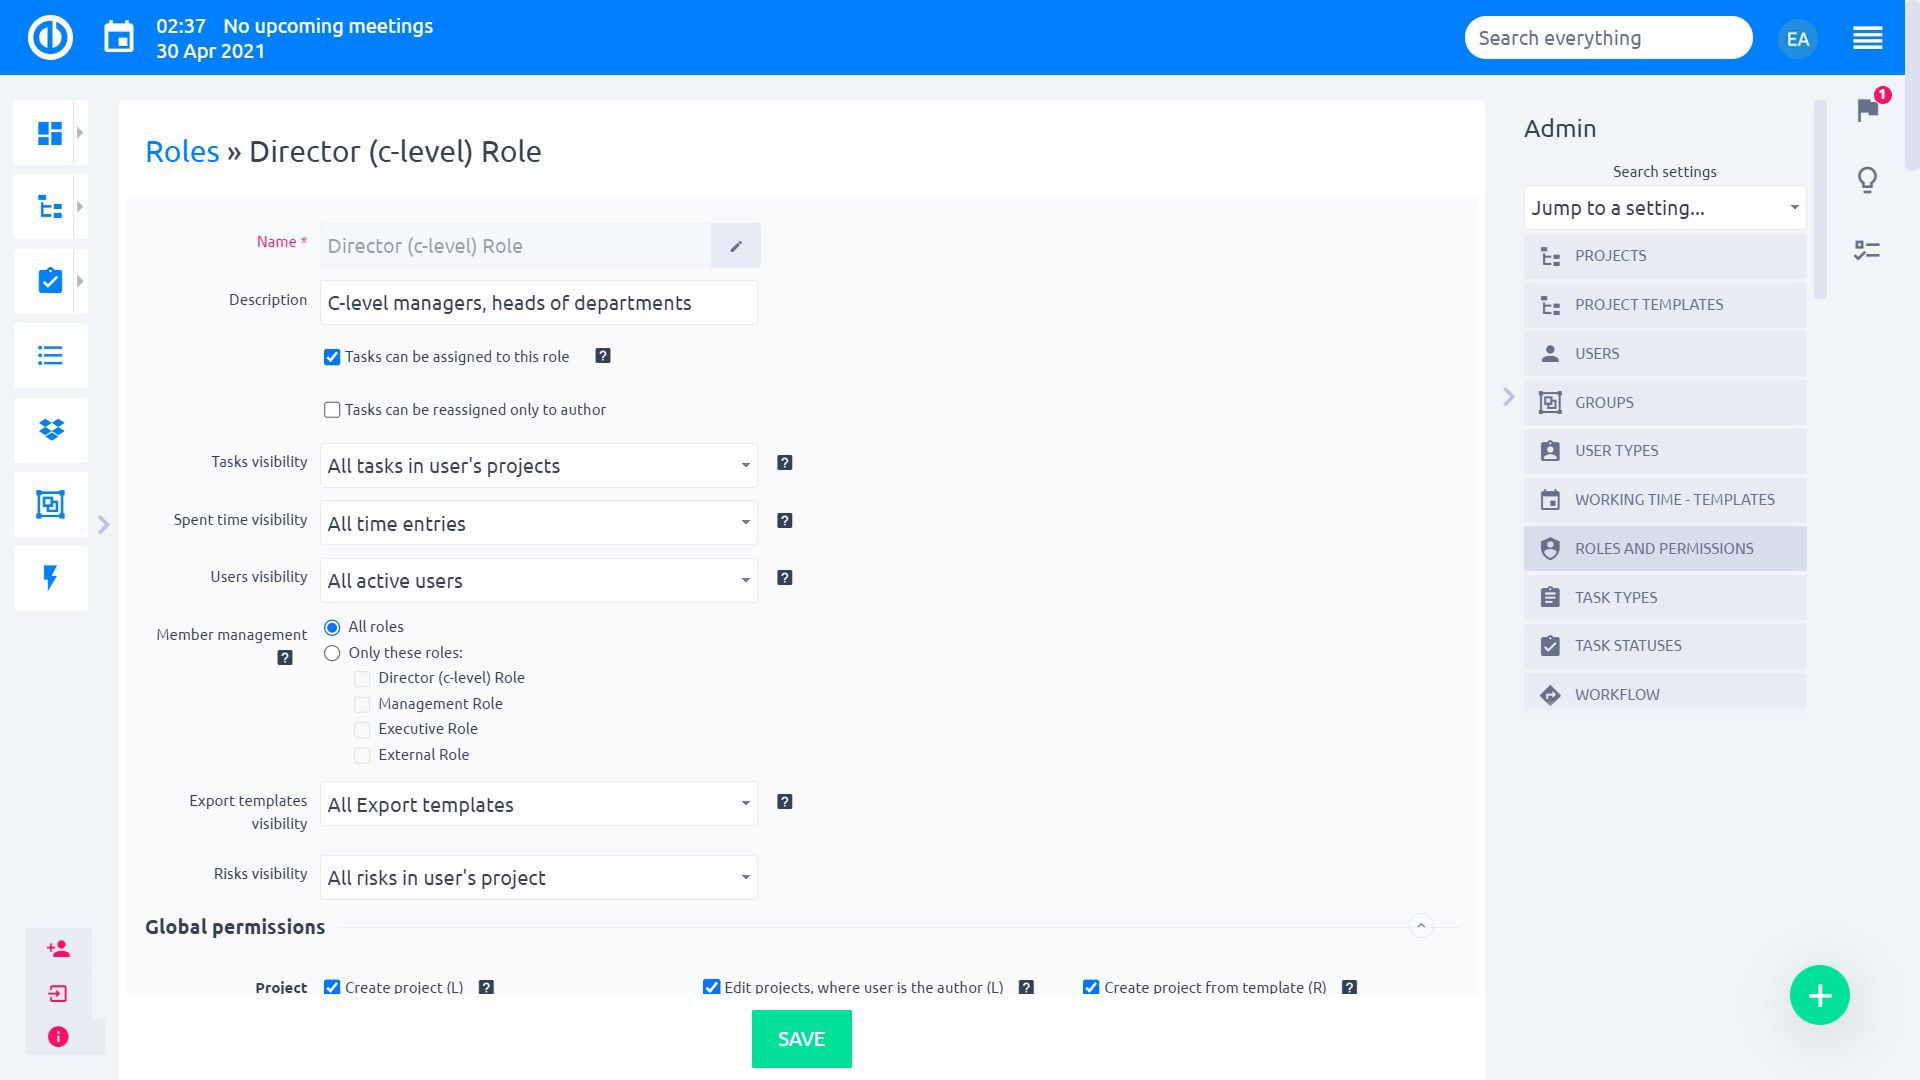Image resolution: width=1920 pixels, height=1080 pixels.
Task: Click the Dropbox icon in left sidebar
Action: coord(50,430)
